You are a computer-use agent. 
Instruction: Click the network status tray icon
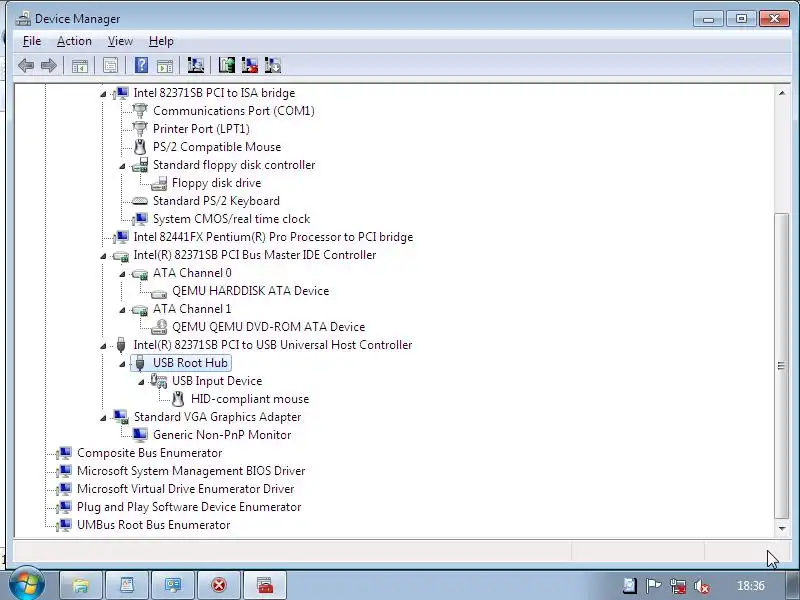click(x=678, y=586)
